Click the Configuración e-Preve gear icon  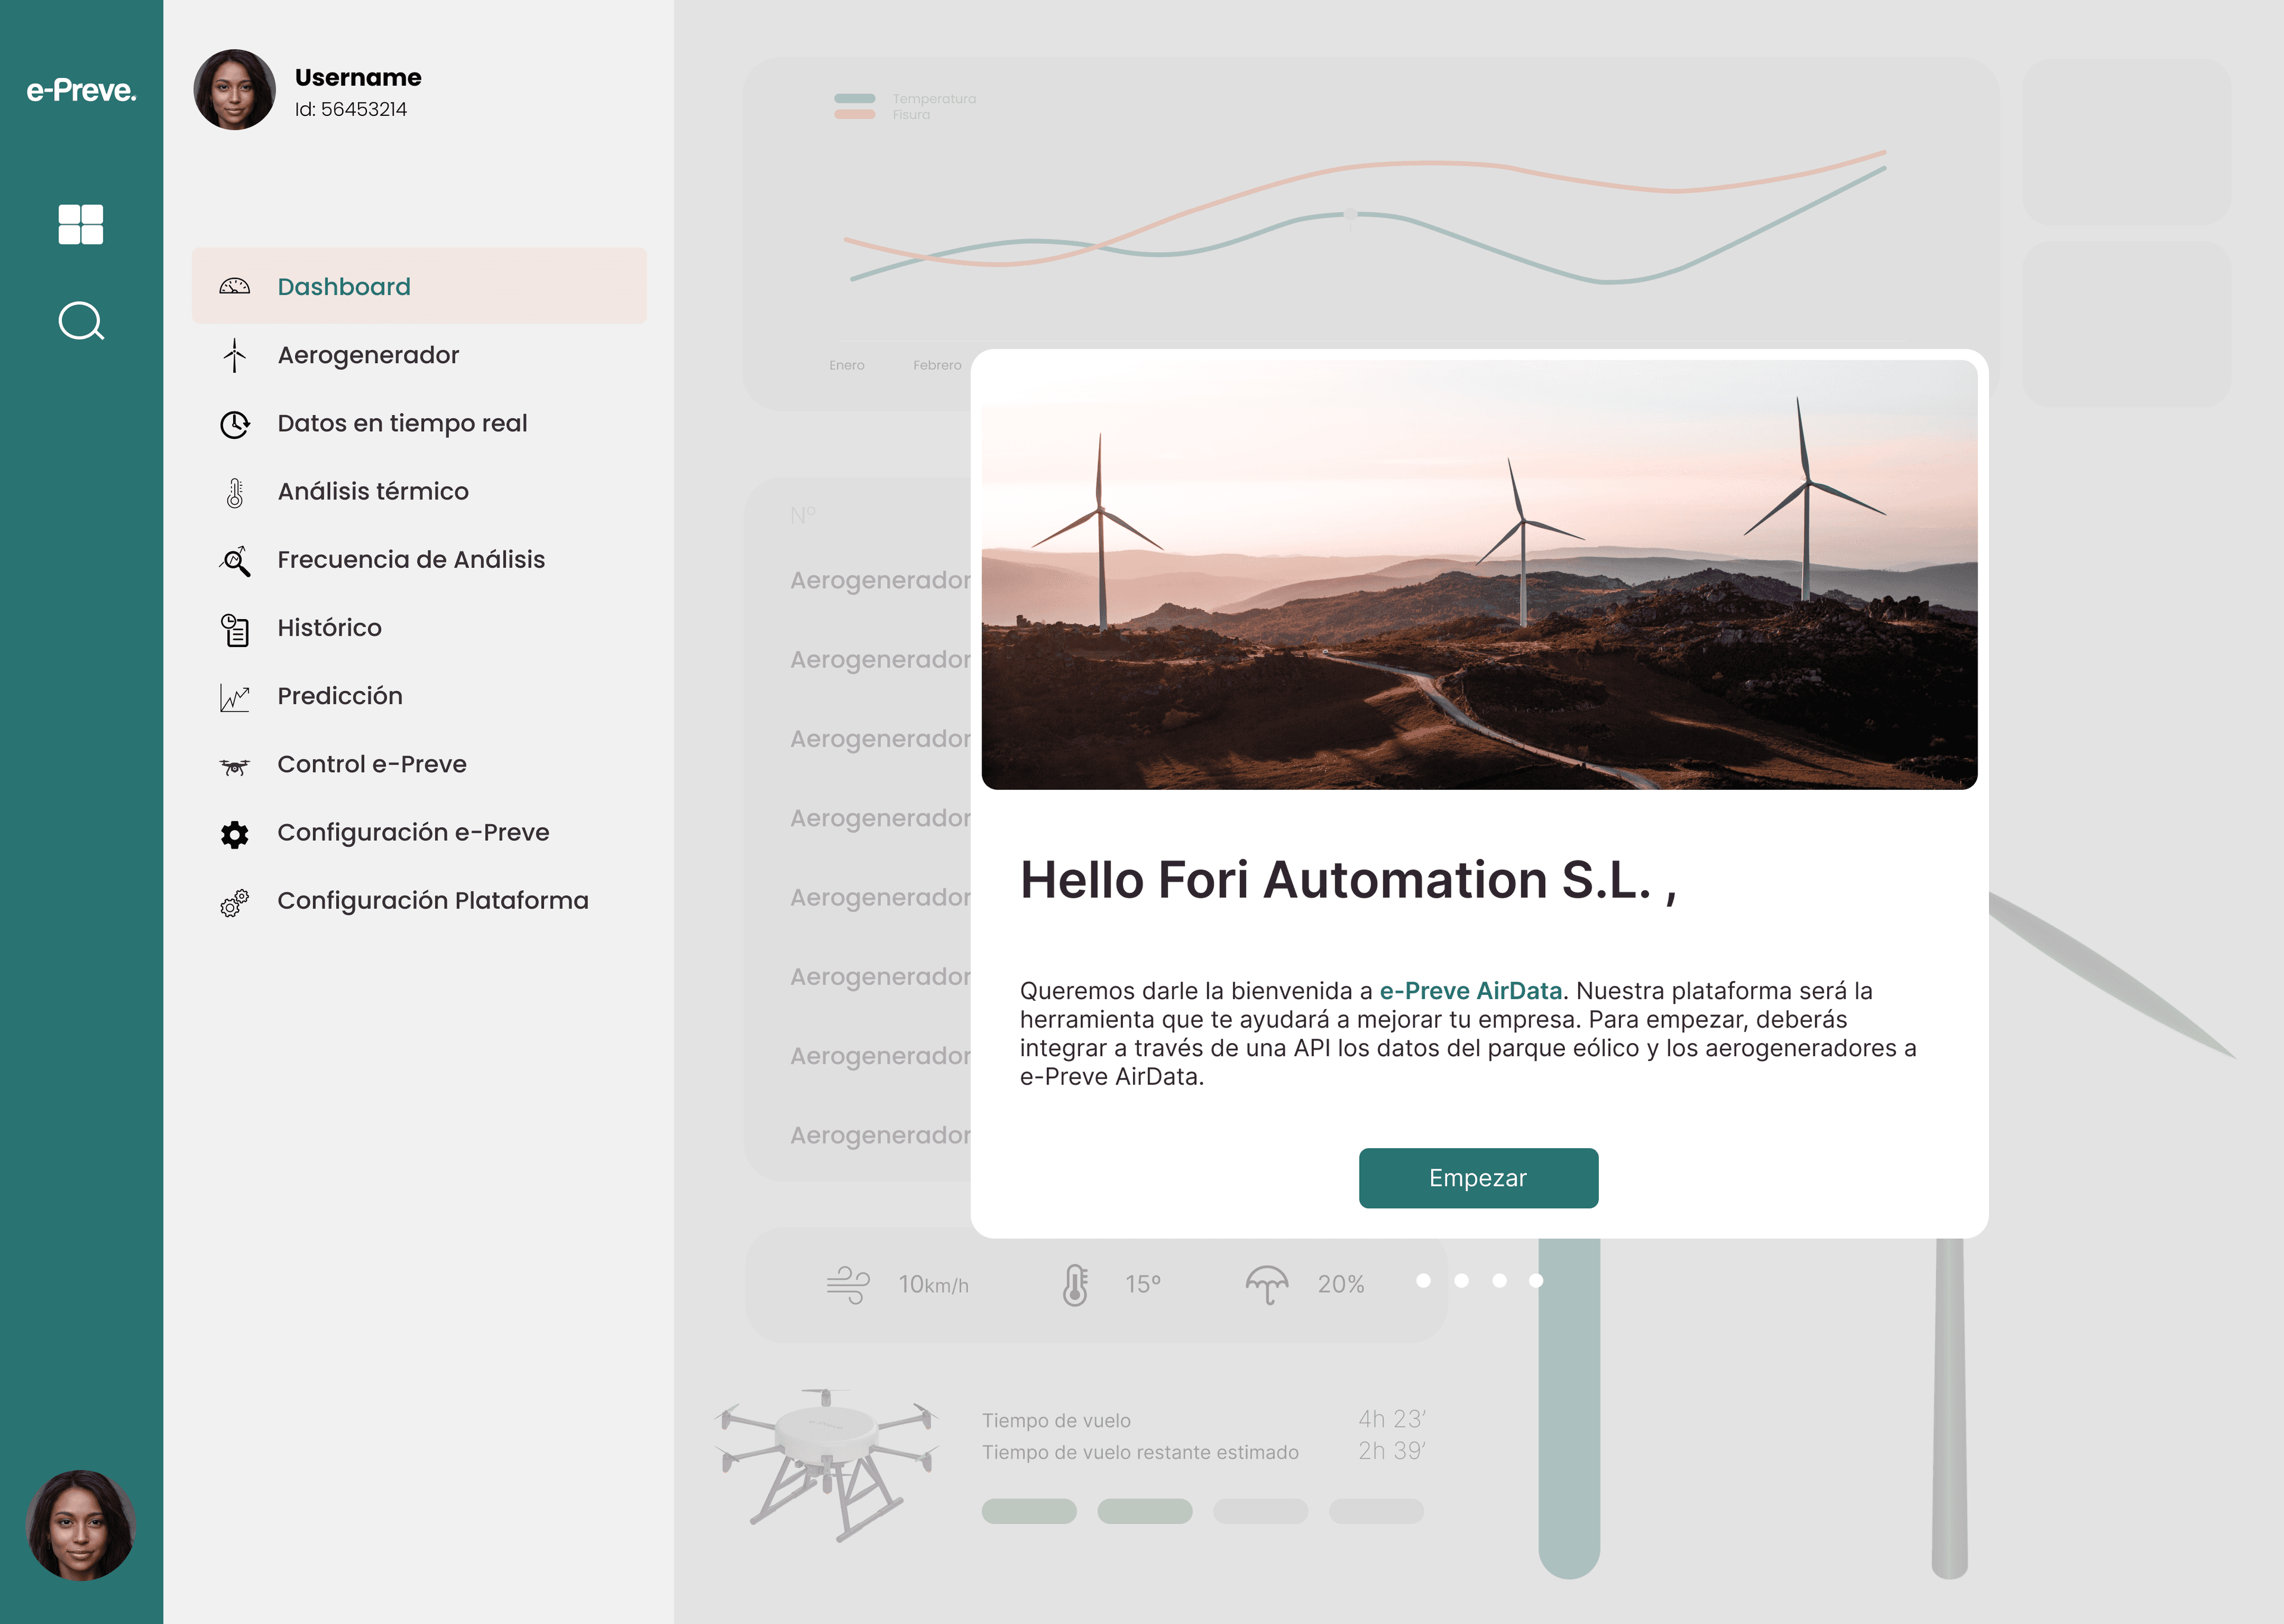(x=234, y=834)
